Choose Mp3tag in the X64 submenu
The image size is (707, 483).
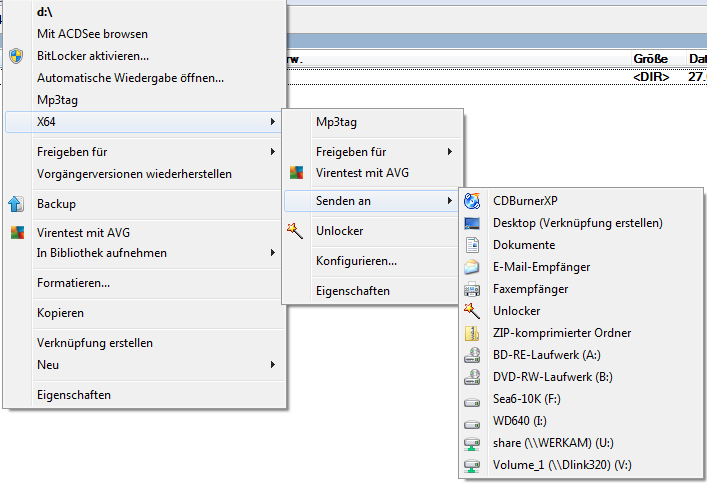[336, 122]
